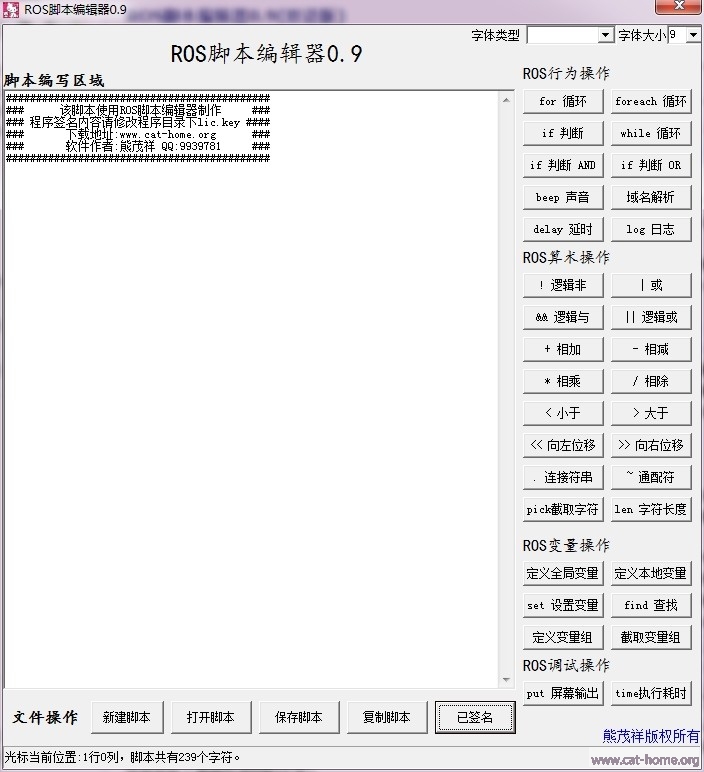This screenshot has width=704, height=772.
Task: Click the beep sound button
Action: click(562, 197)
